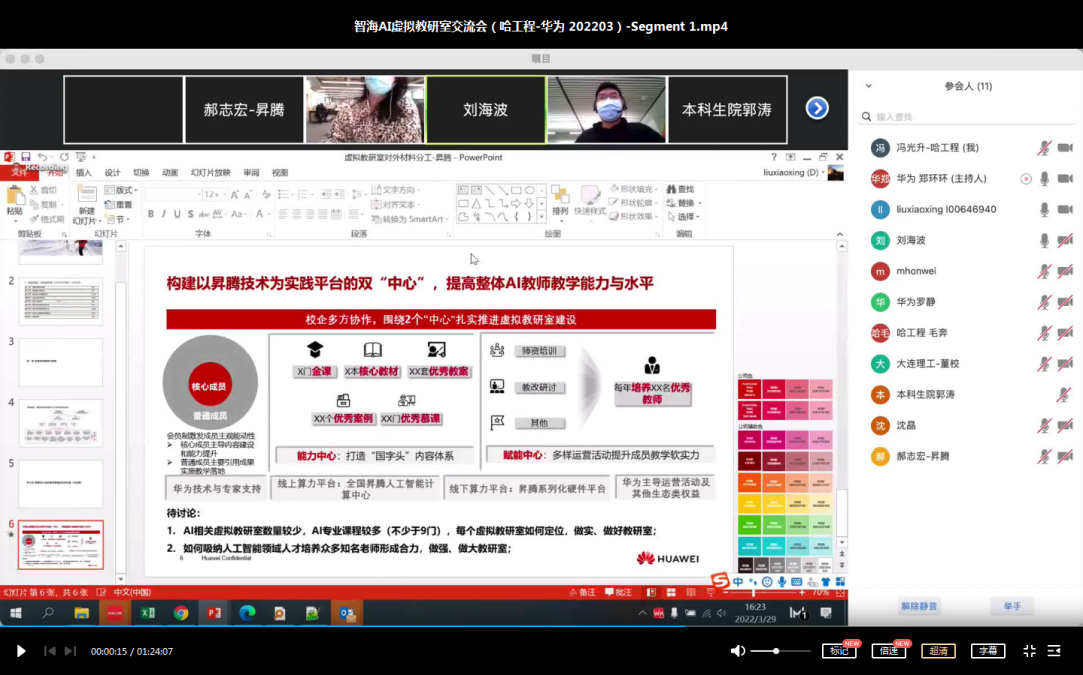Go to the previous video
This screenshot has width=1083, height=675.
coord(49,651)
